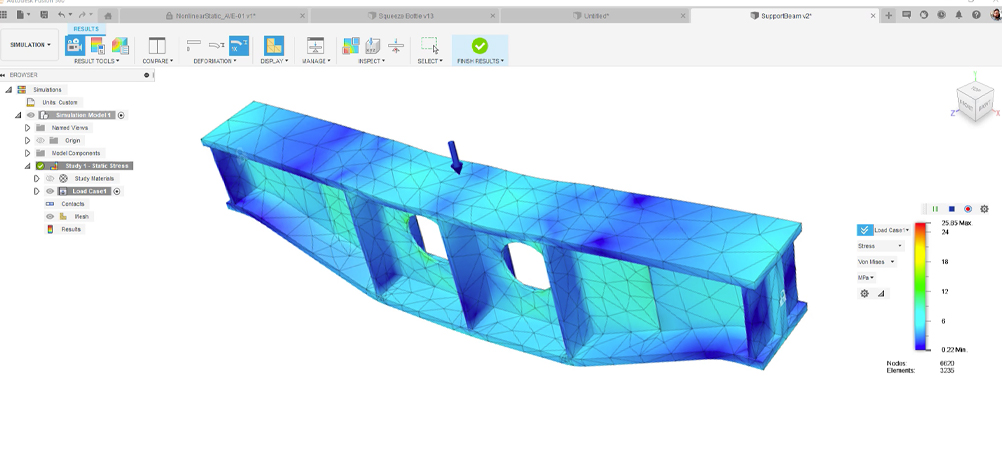This screenshot has height=456, width=1002.
Task: Click the ViewCube FRONT face
Action: click(x=968, y=104)
